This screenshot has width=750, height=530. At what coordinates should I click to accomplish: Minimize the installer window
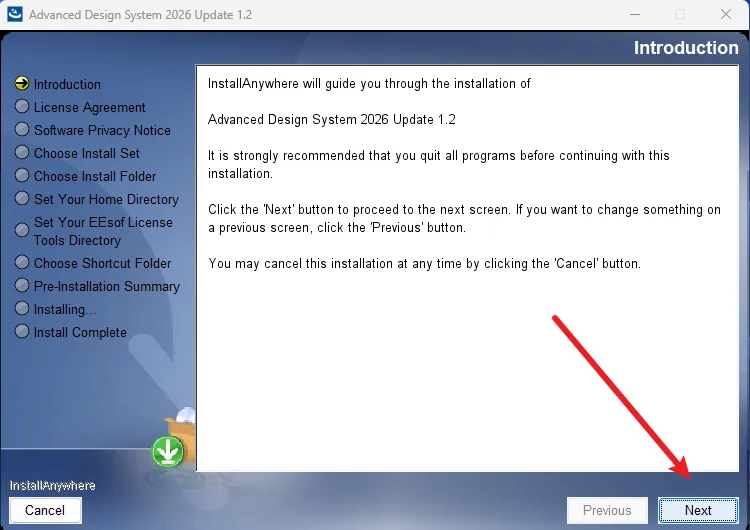[x=635, y=14]
